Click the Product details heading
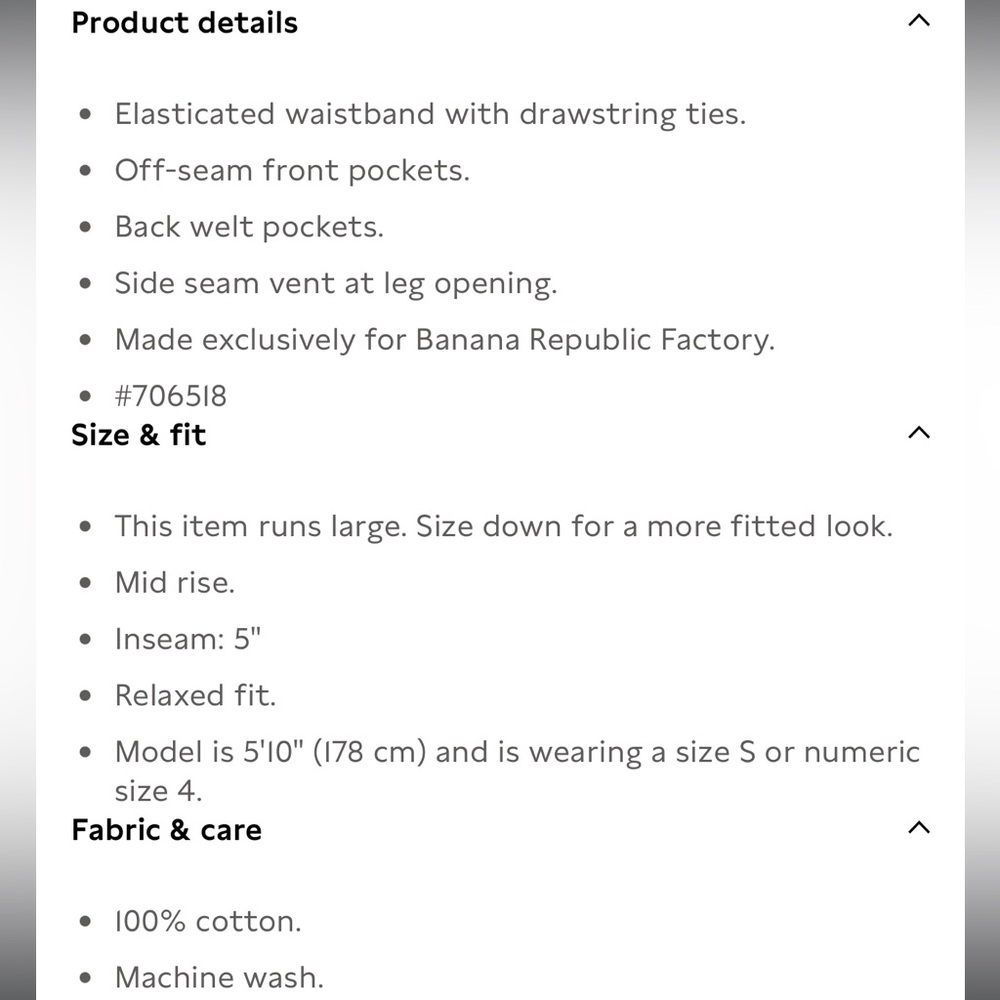The height and width of the screenshot is (1000, 1000). 184,22
